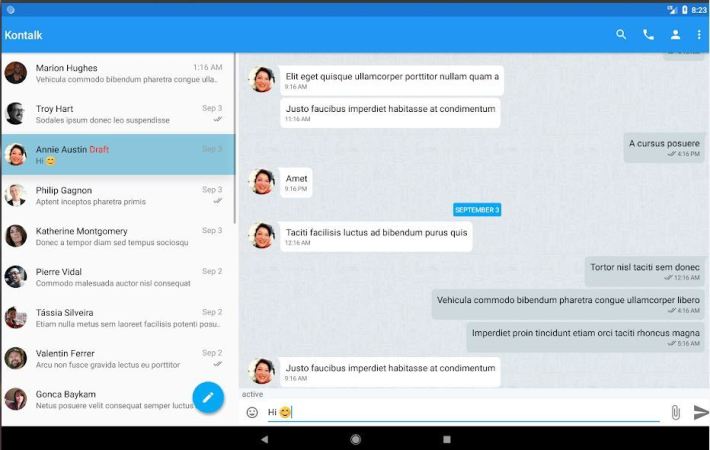This screenshot has height=450, width=710.
Task: Open search in the Kontalk toolbar
Action: (x=621, y=34)
